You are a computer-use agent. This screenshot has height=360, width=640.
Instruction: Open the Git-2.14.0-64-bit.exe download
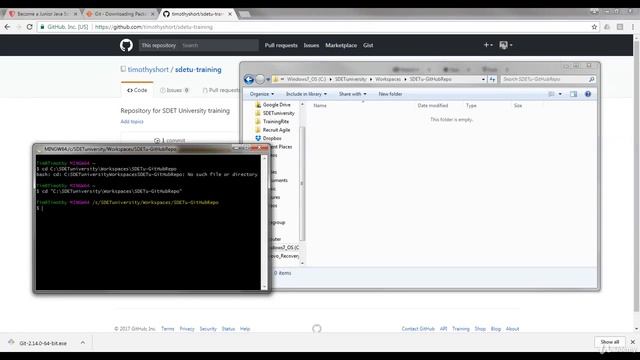43,343
